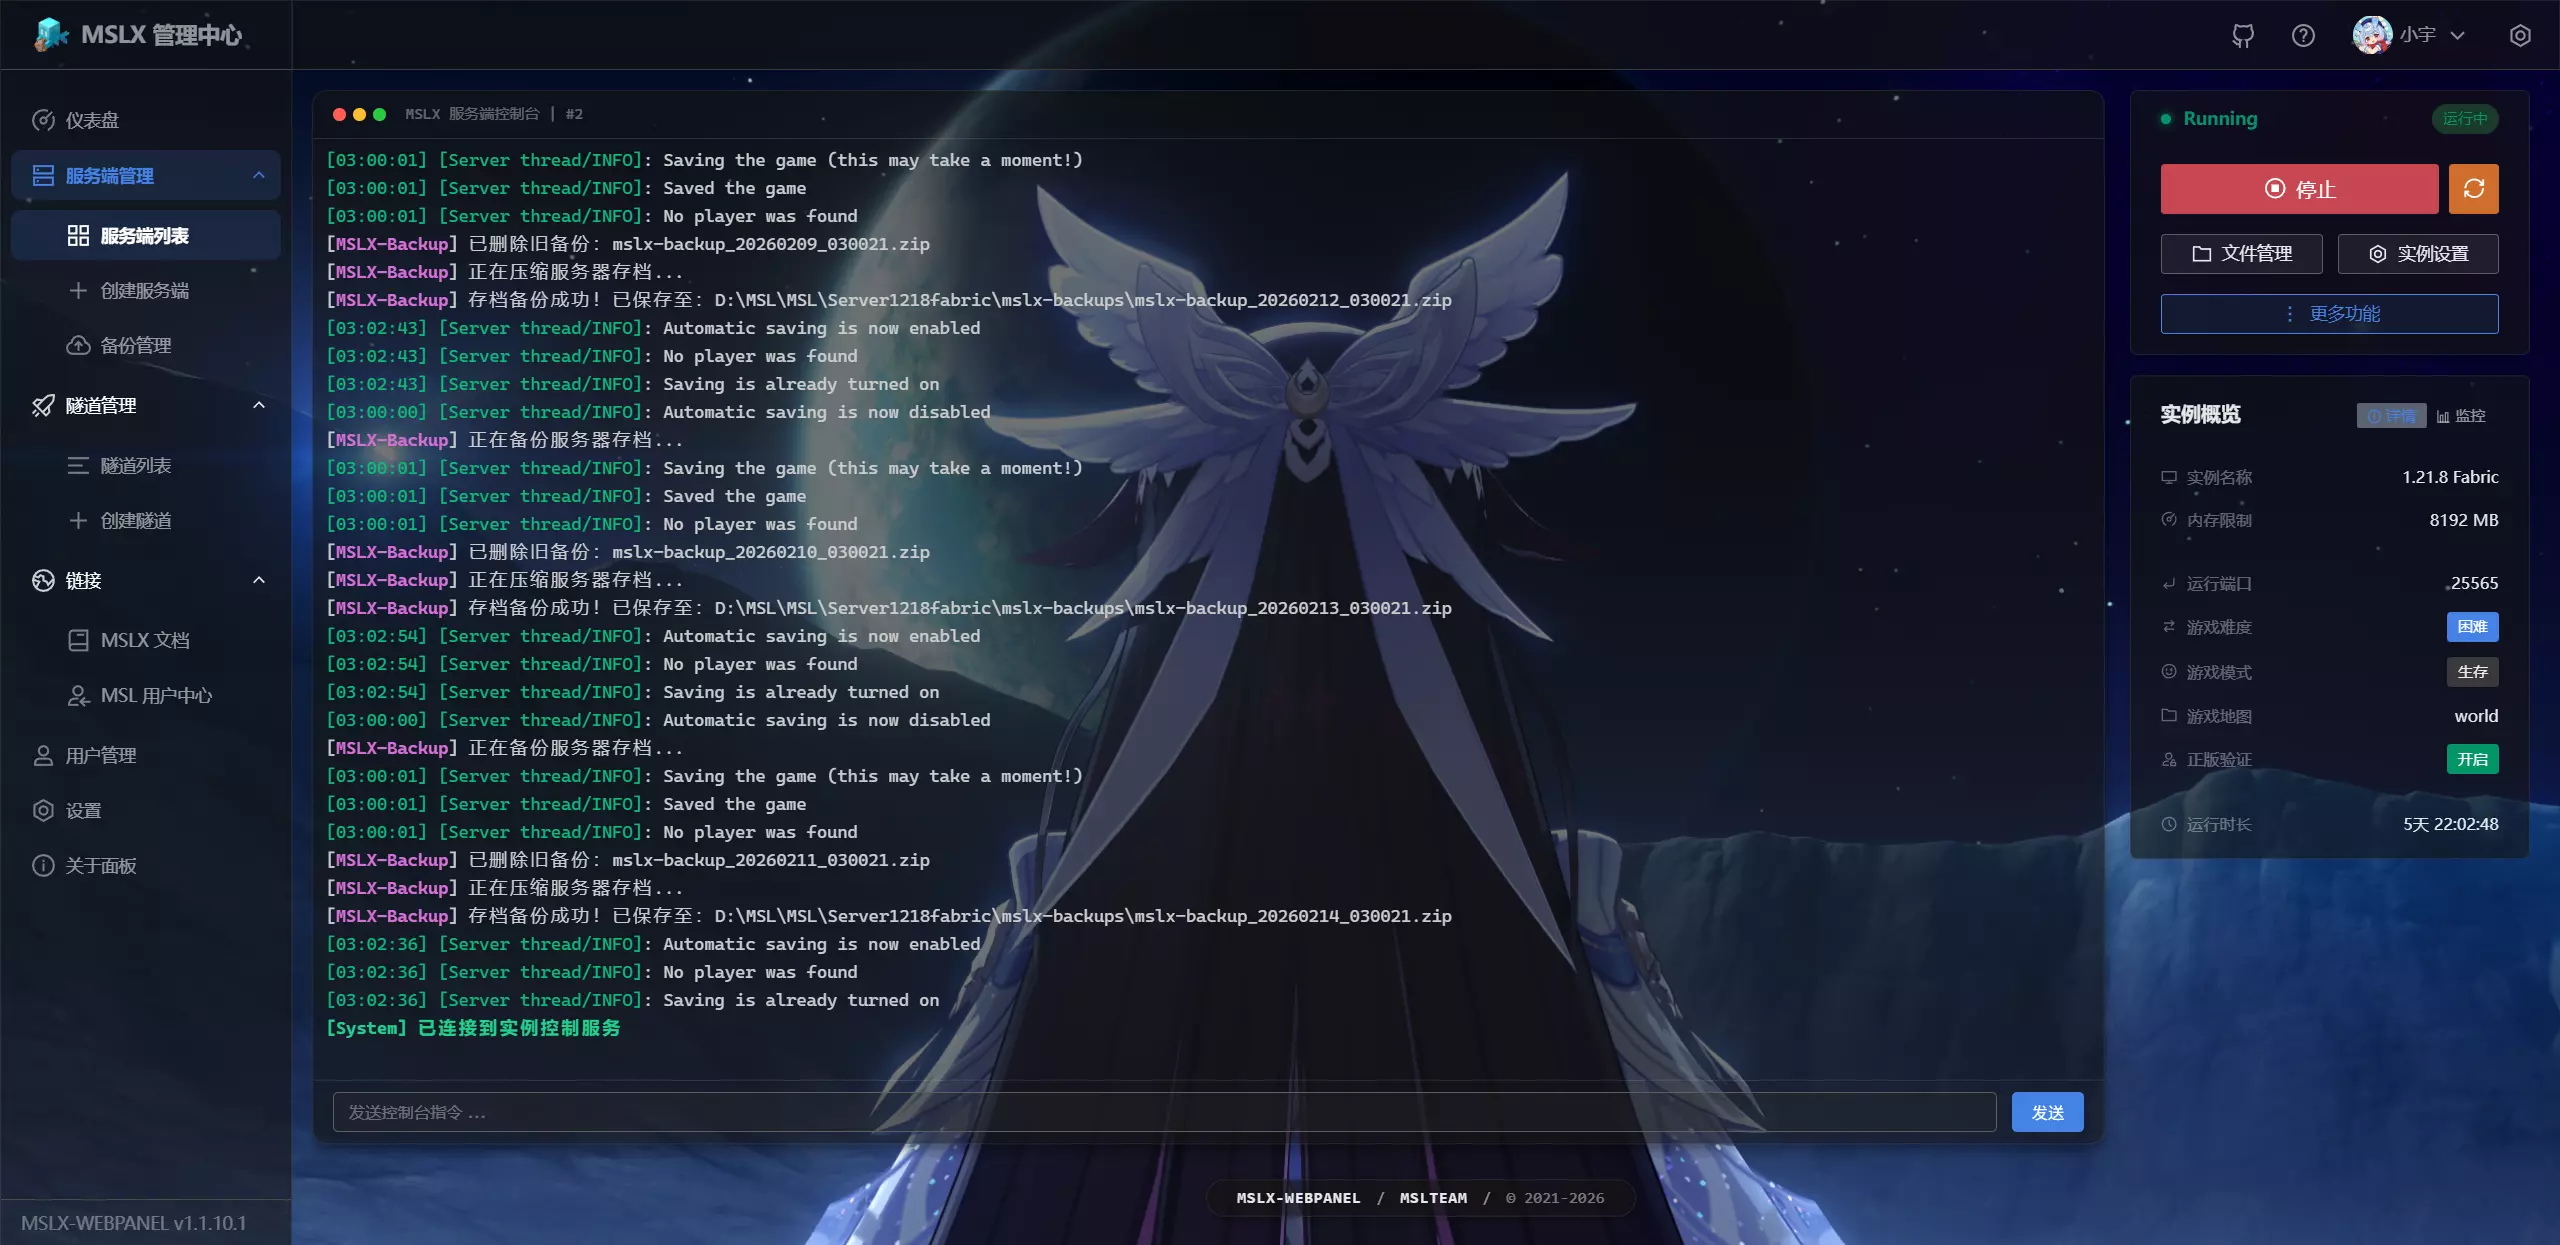Open 仪表盘 dashboard menu item

tap(146, 120)
